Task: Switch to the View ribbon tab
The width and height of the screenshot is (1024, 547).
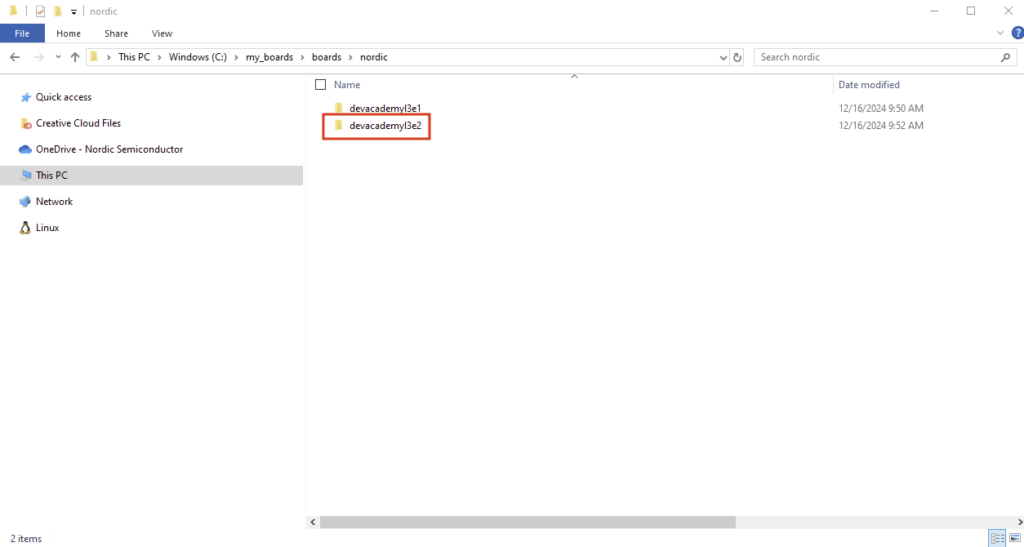Action: [x=161, y=33]
